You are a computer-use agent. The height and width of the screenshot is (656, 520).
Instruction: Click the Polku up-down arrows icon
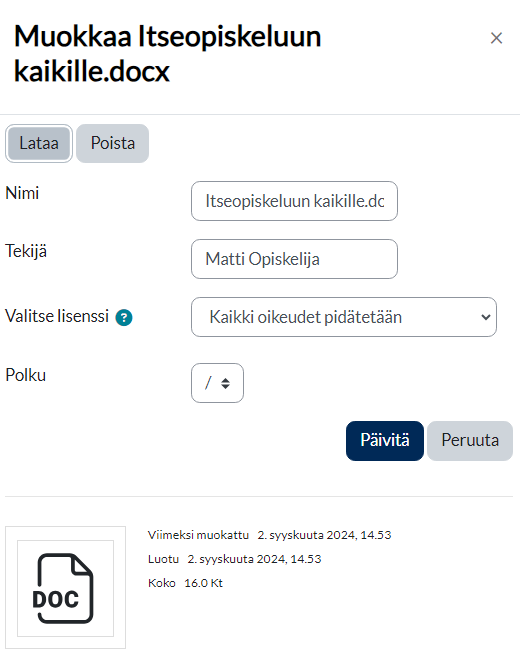point(225,383)
